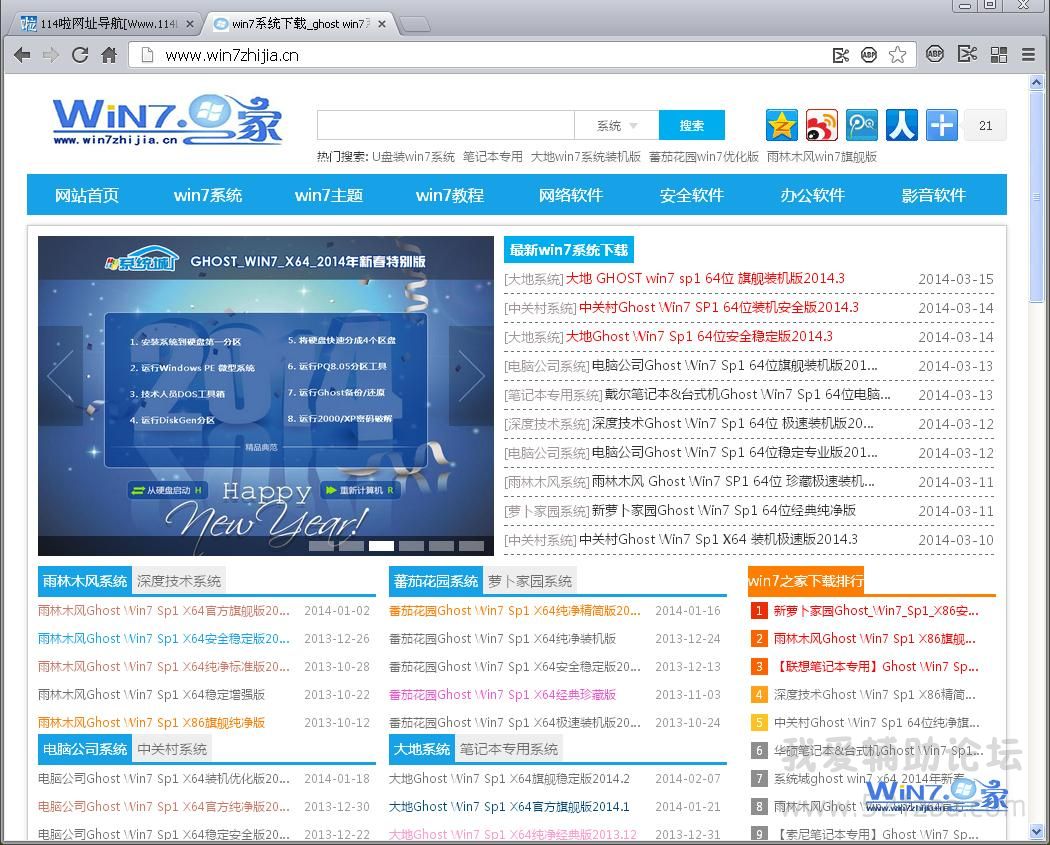Open Adblock Plus extension in toolbar
Viewport: 1050px width, 845px height.
[935, 54]
